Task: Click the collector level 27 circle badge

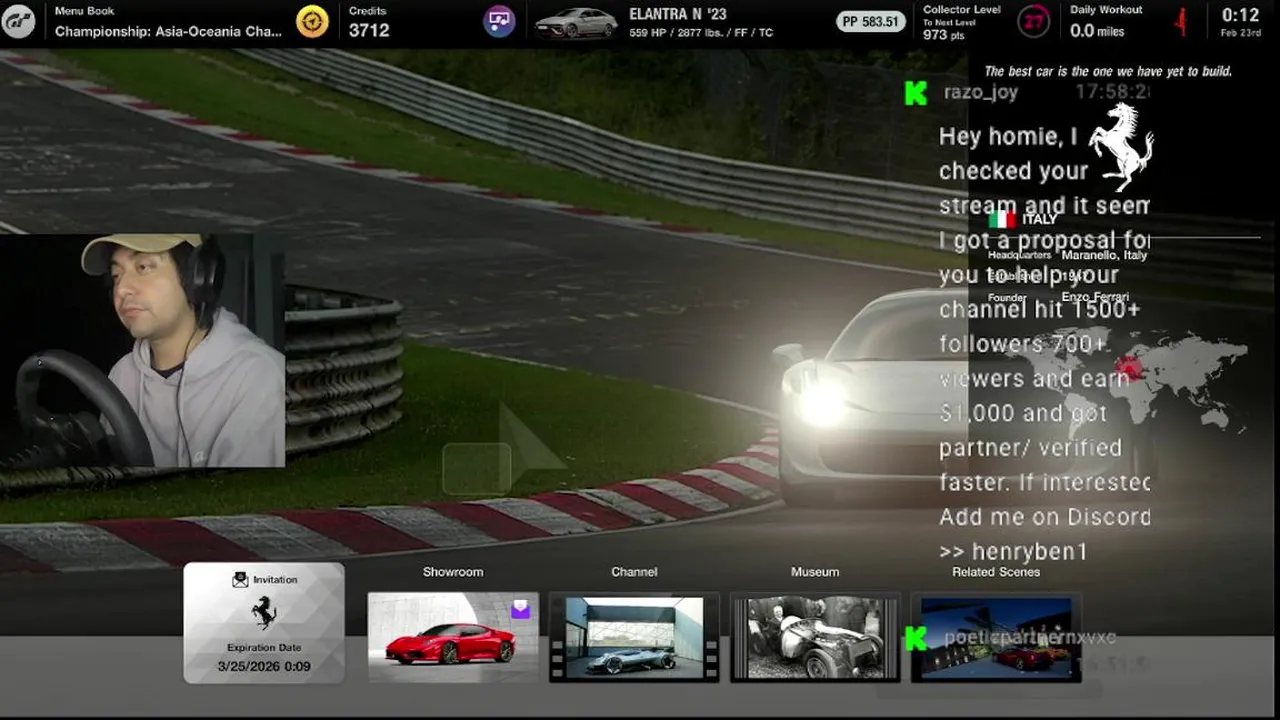Action: point(1034,21)
